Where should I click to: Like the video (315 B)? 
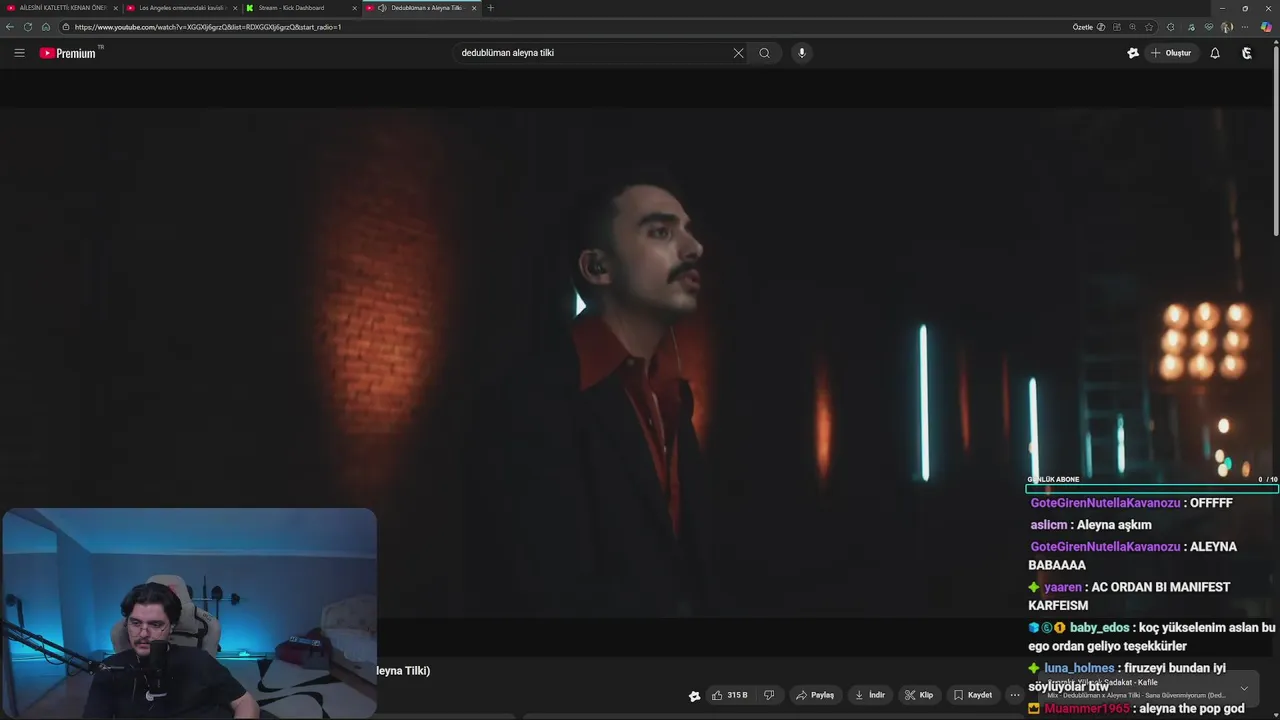730,695
